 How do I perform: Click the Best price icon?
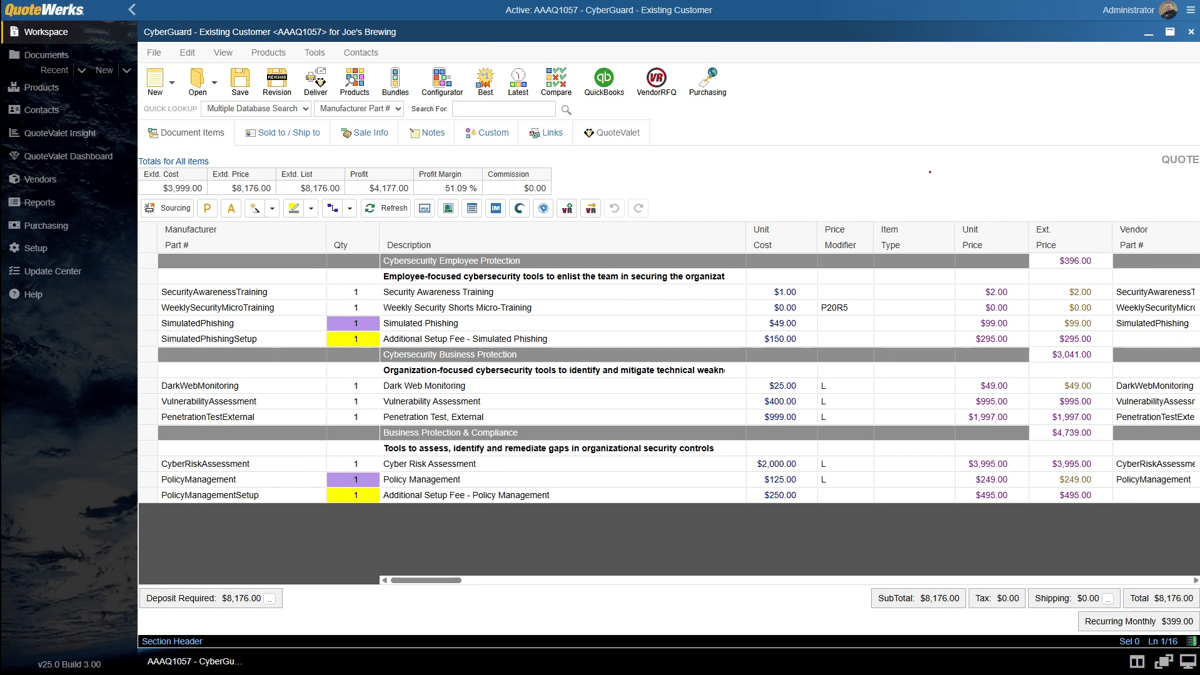485,81
